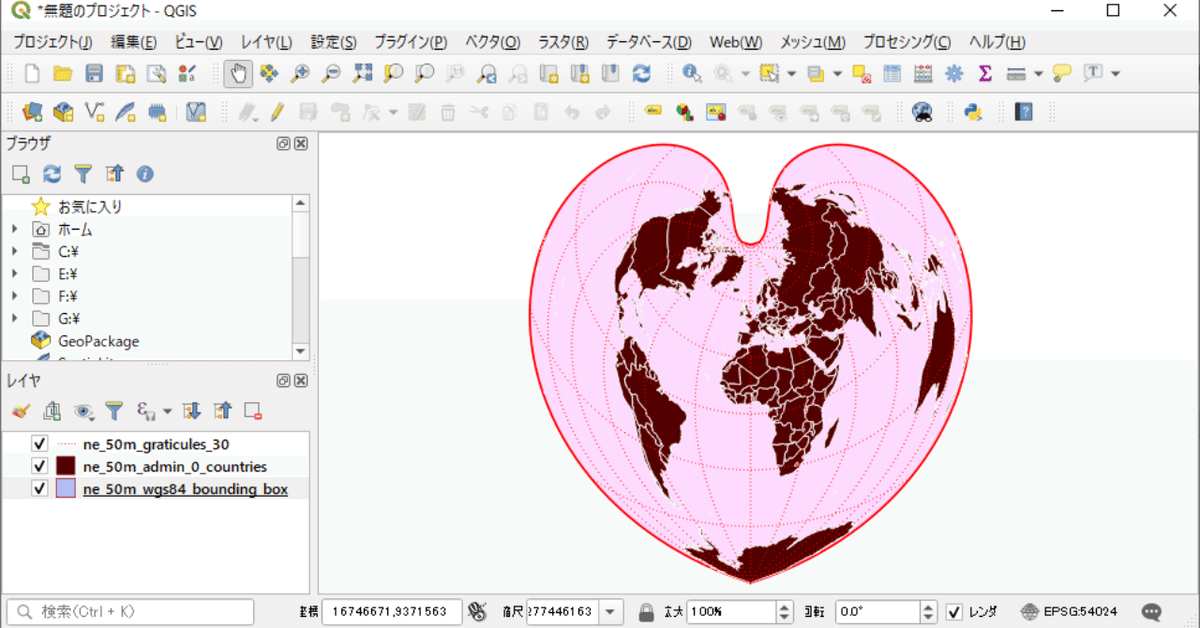Create a new project with the blank page icon
The image size is (1200, 628).
click(x=32, y=74)
